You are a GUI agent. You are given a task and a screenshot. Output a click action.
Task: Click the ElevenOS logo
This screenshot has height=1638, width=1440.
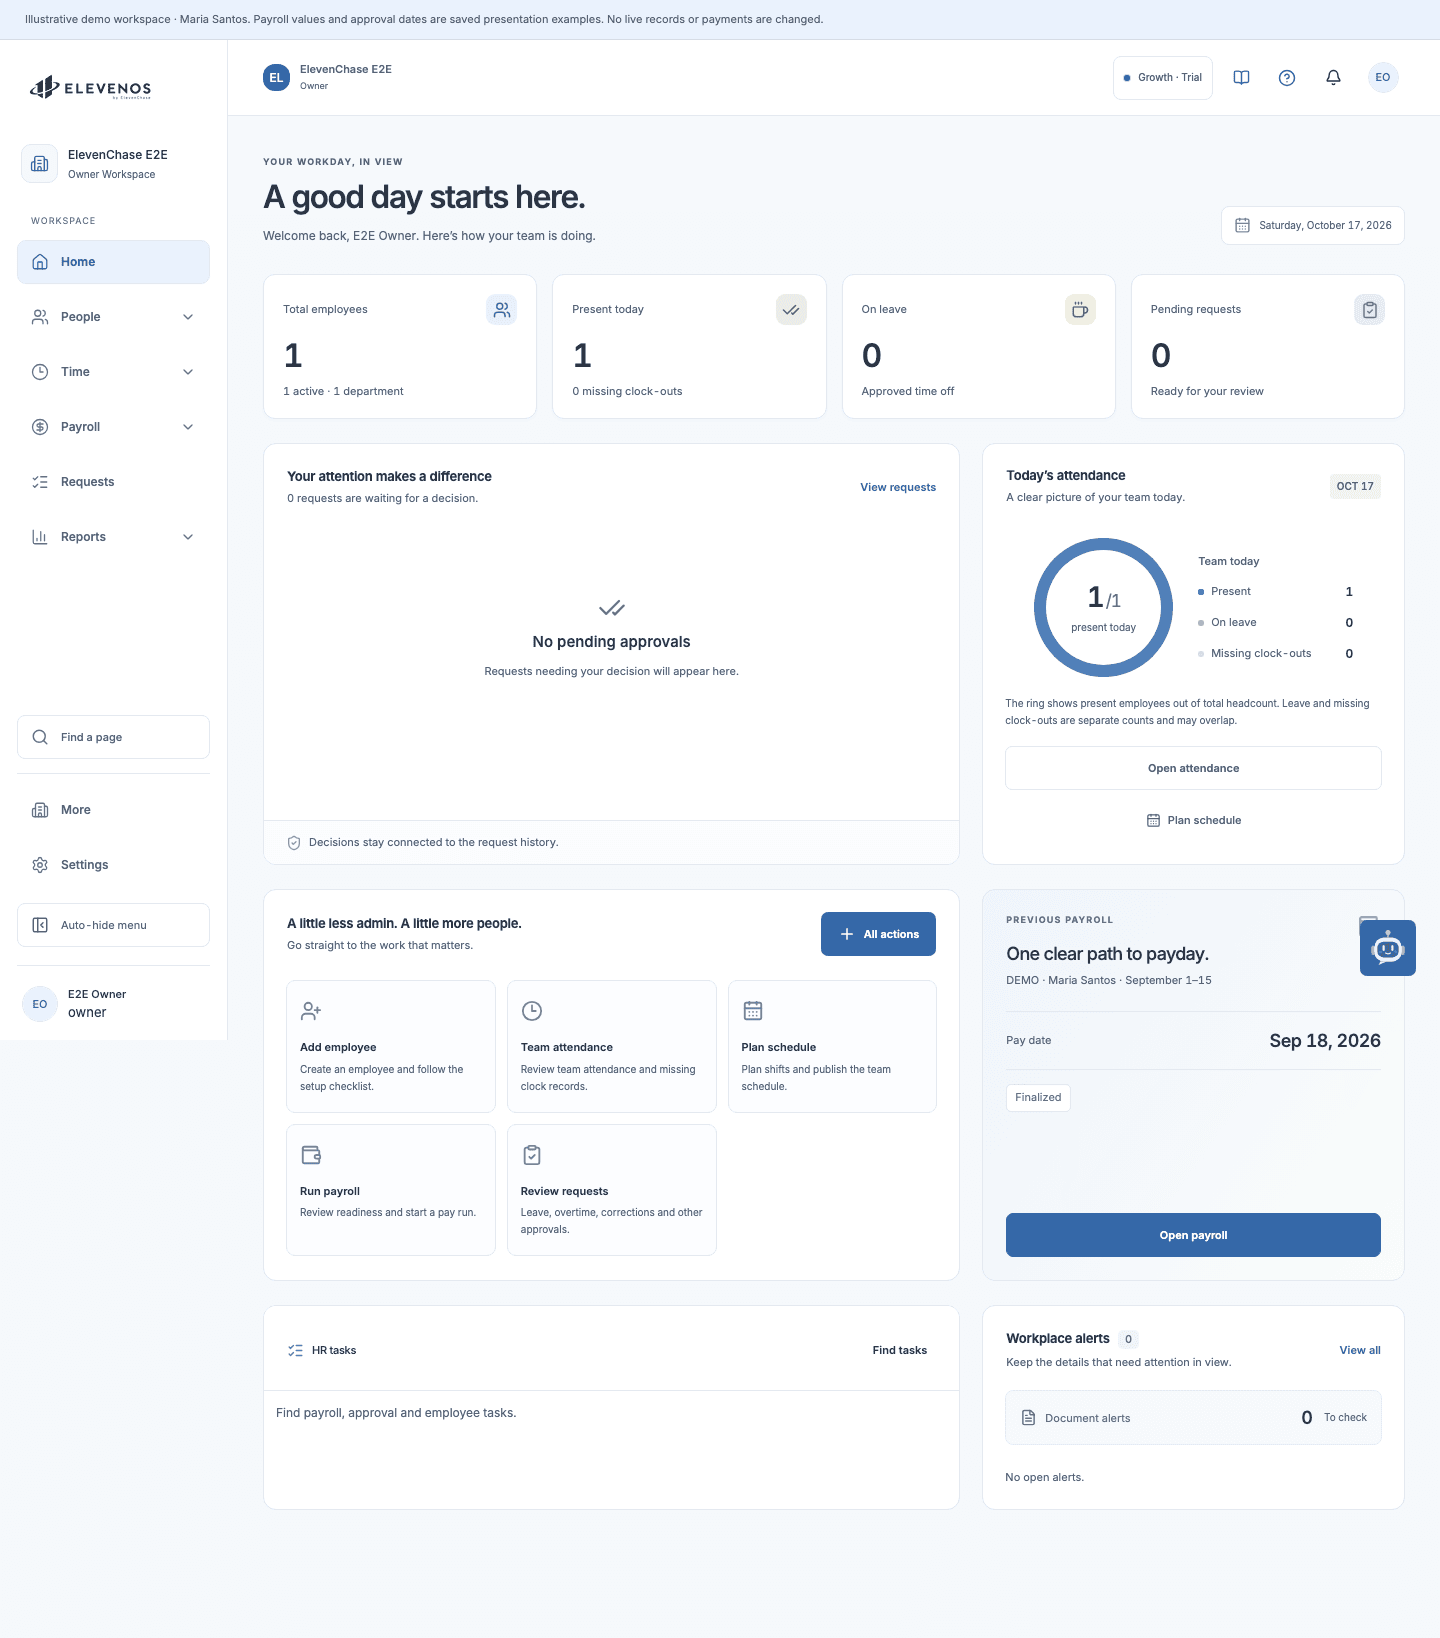pyautogui.click(x=91, y=88)
